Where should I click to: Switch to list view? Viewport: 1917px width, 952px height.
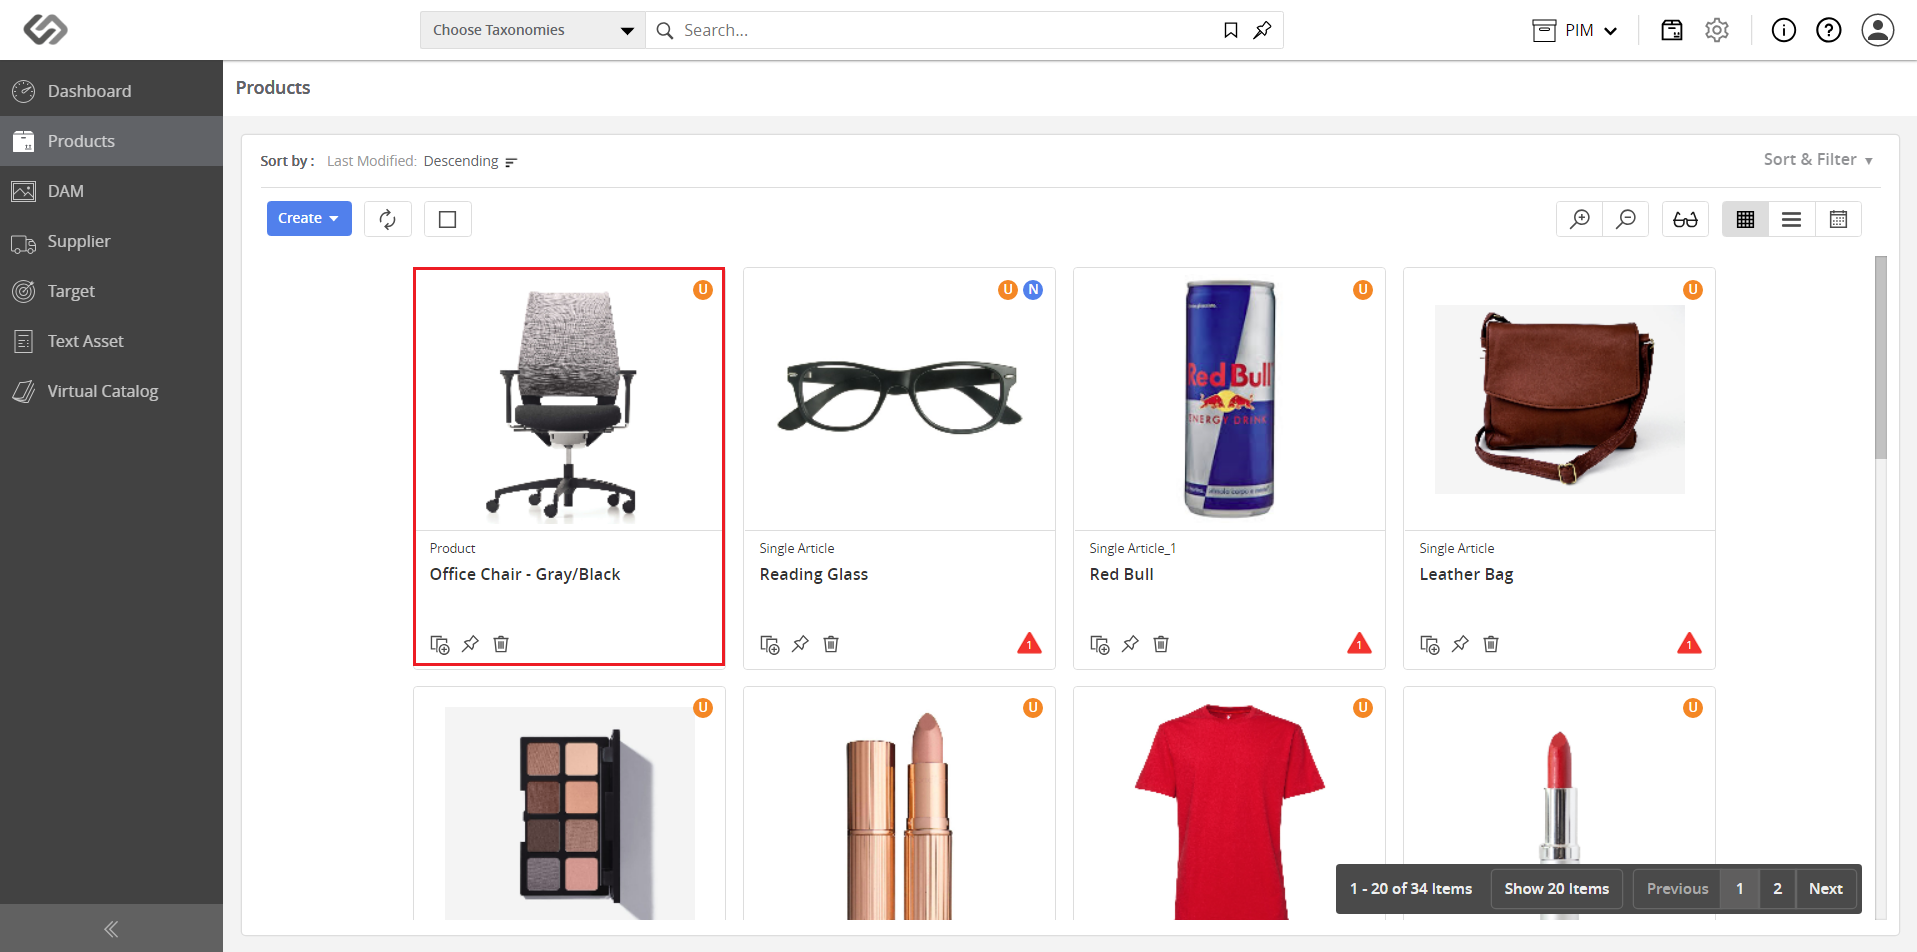1791,219
